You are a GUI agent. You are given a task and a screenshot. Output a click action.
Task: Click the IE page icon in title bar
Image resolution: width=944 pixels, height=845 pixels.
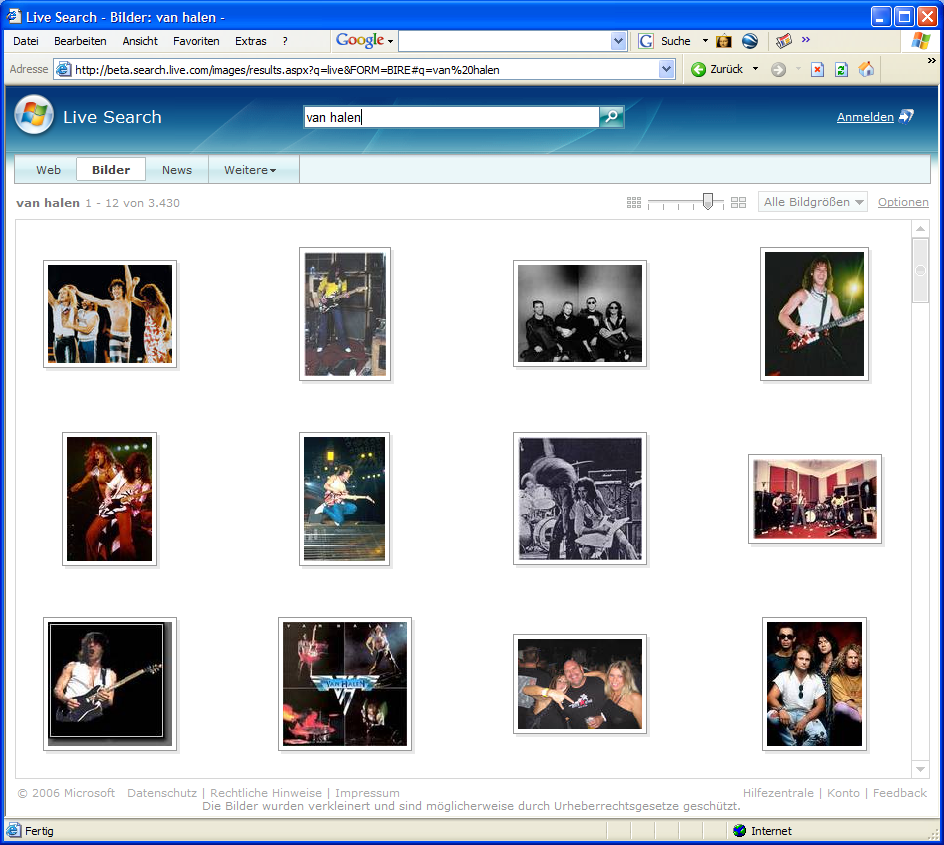coord(14,17)
